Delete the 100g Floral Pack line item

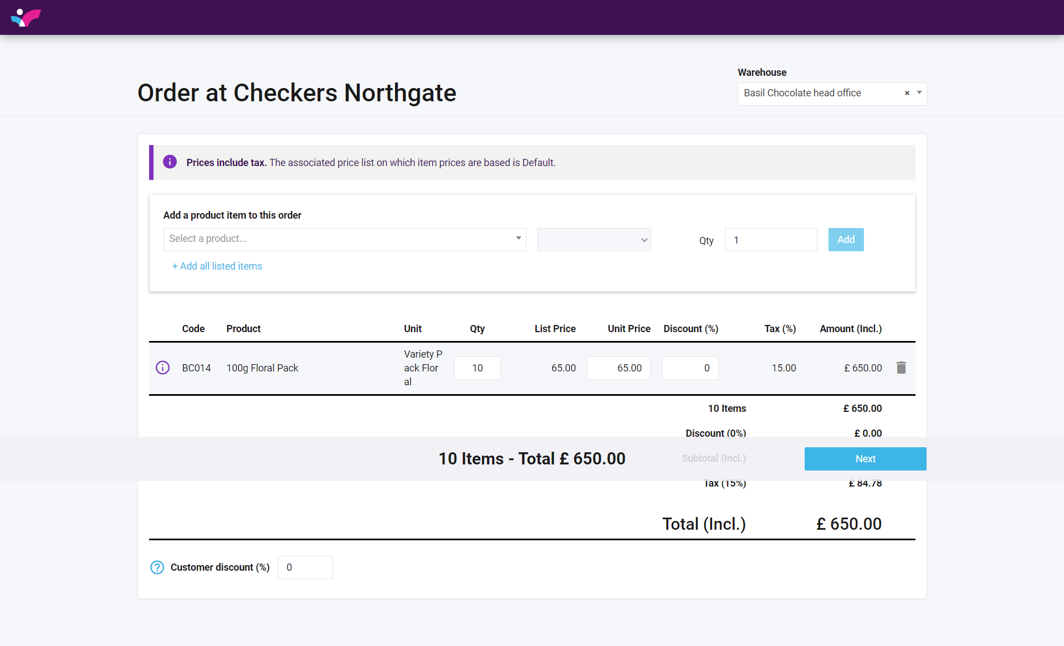point(901,368)
